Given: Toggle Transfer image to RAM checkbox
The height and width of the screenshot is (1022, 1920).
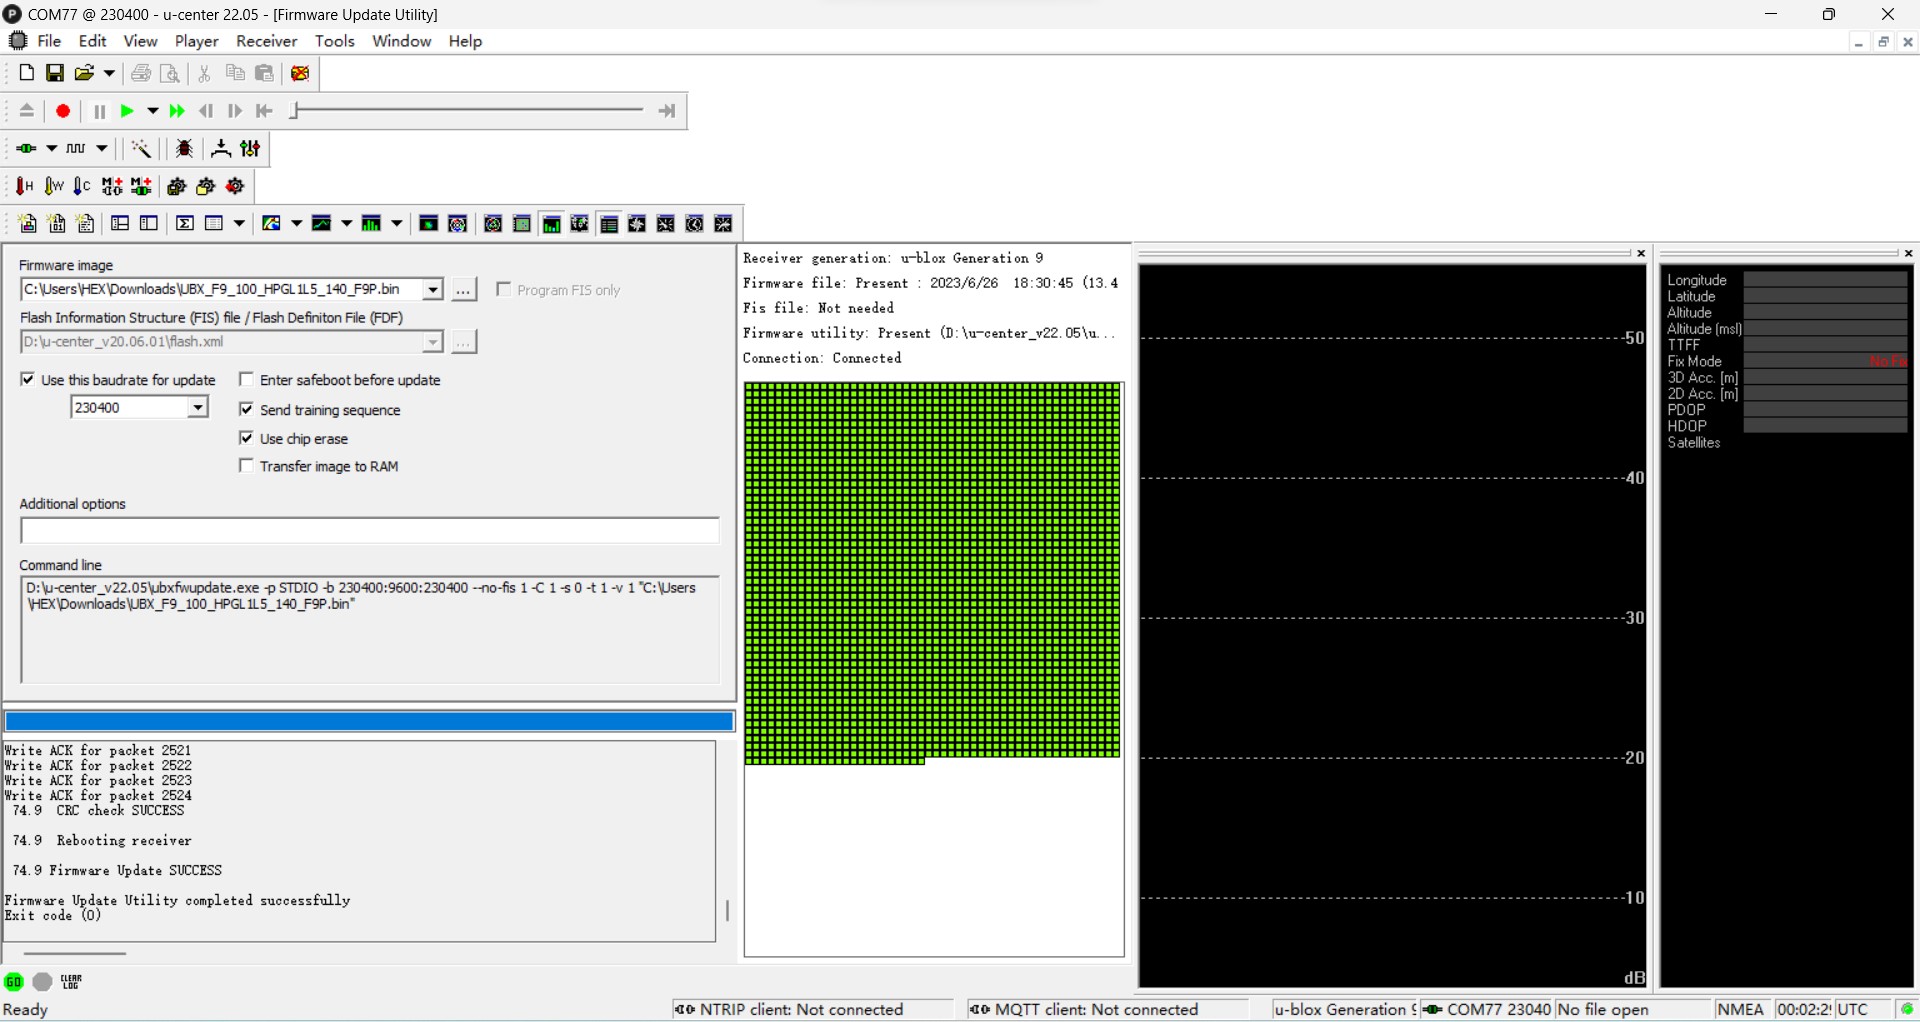Looking at the screenshot, I should 247,466.
